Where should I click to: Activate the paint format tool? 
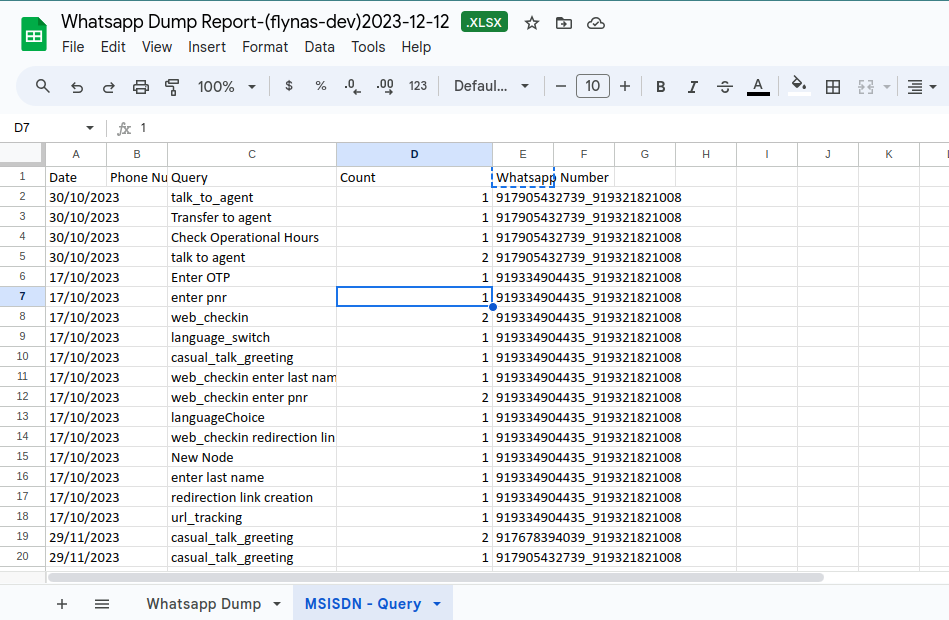point(171,87)
